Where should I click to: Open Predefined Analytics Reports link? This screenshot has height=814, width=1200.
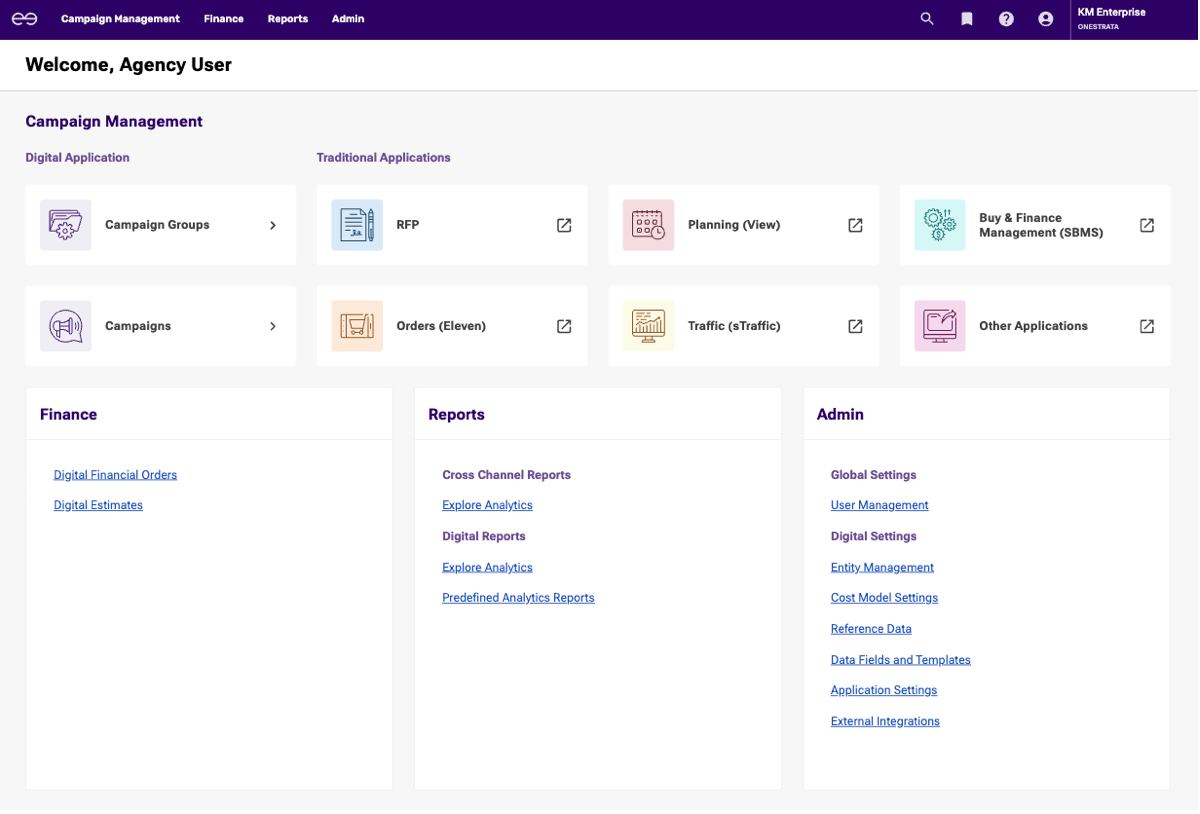coord(518,598)
